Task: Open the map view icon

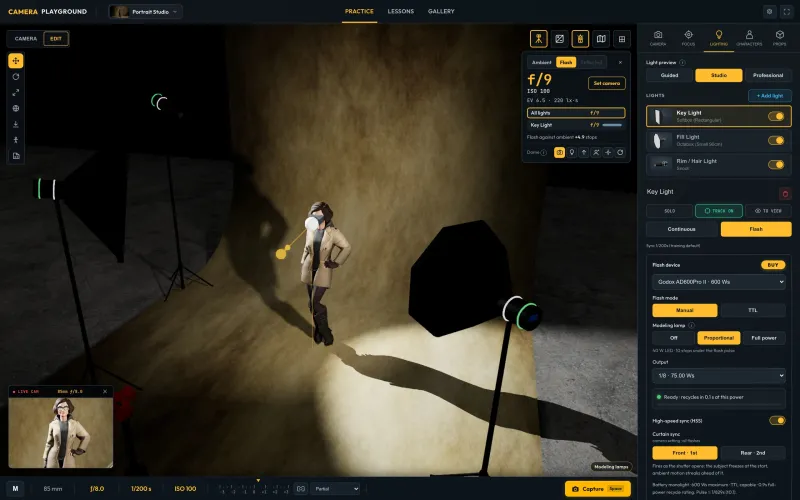Action: click(601, 39)
